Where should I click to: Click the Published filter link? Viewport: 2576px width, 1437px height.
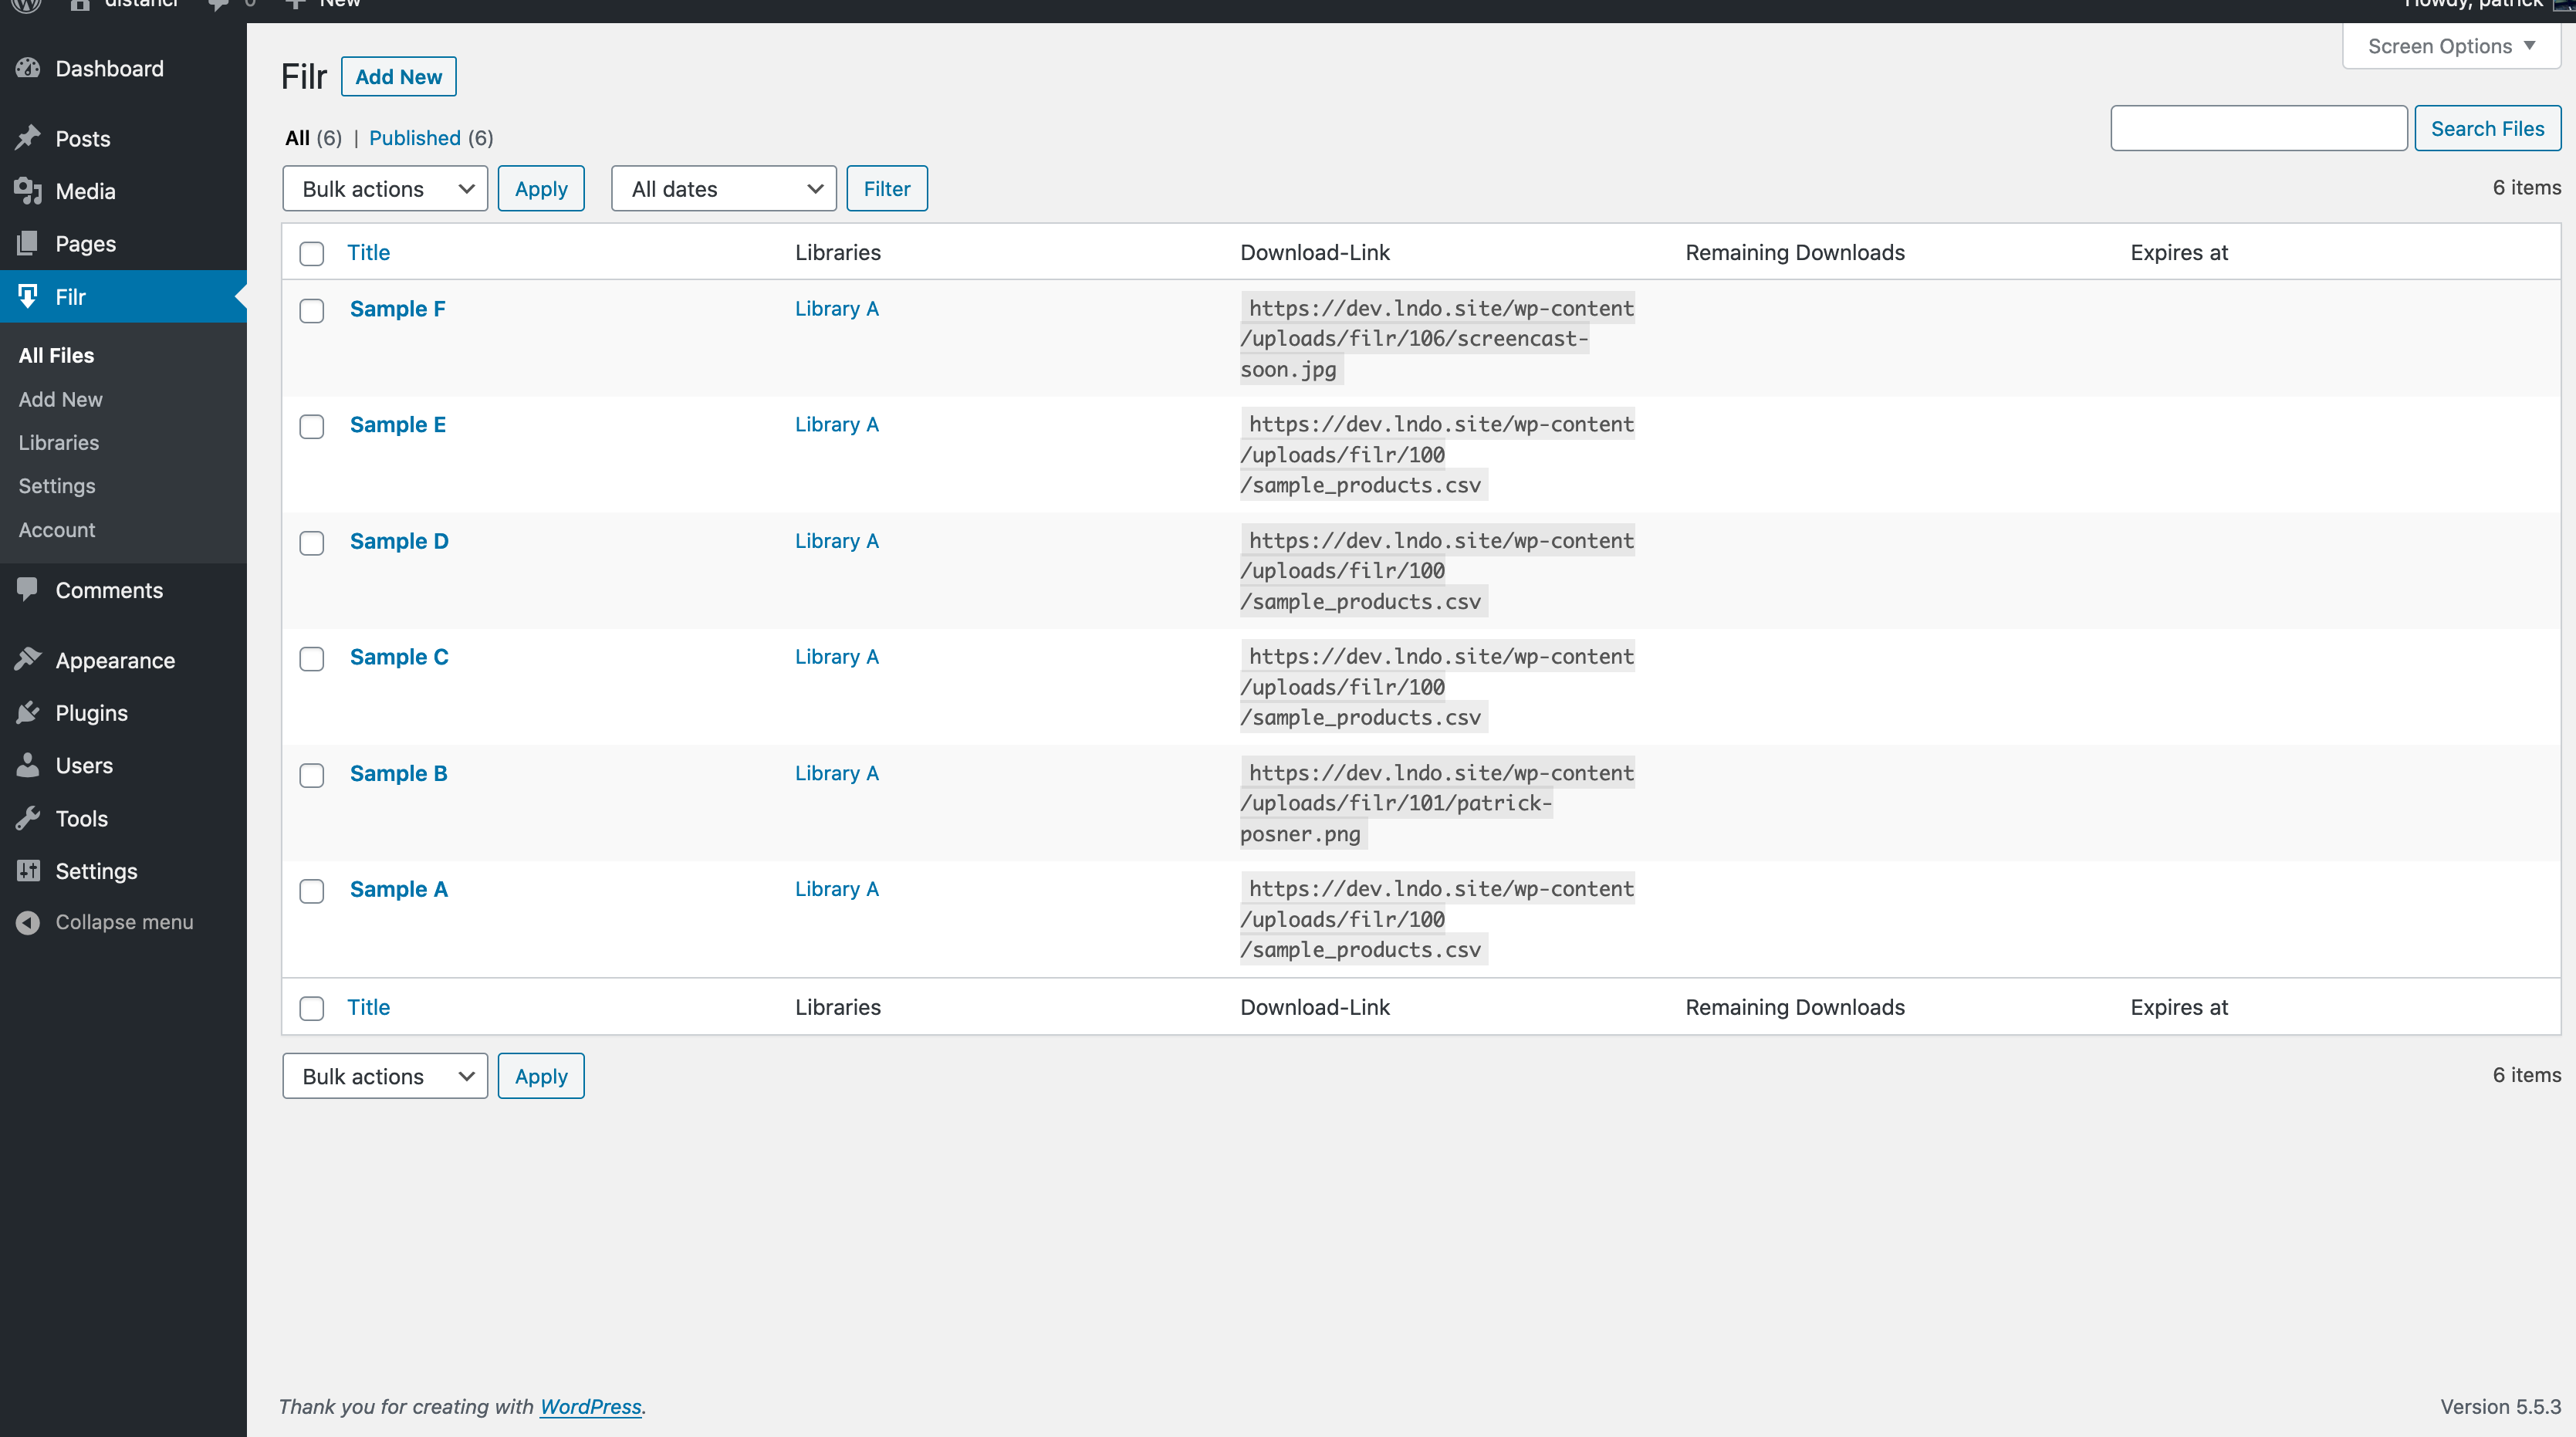tap(415, 138)
